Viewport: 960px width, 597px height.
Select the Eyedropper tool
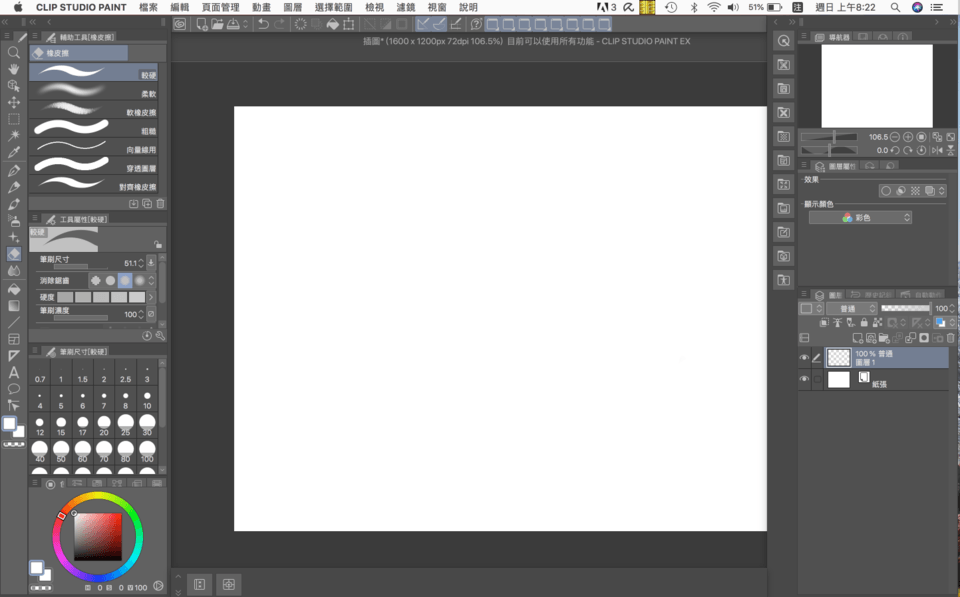(x=14, y=153)
